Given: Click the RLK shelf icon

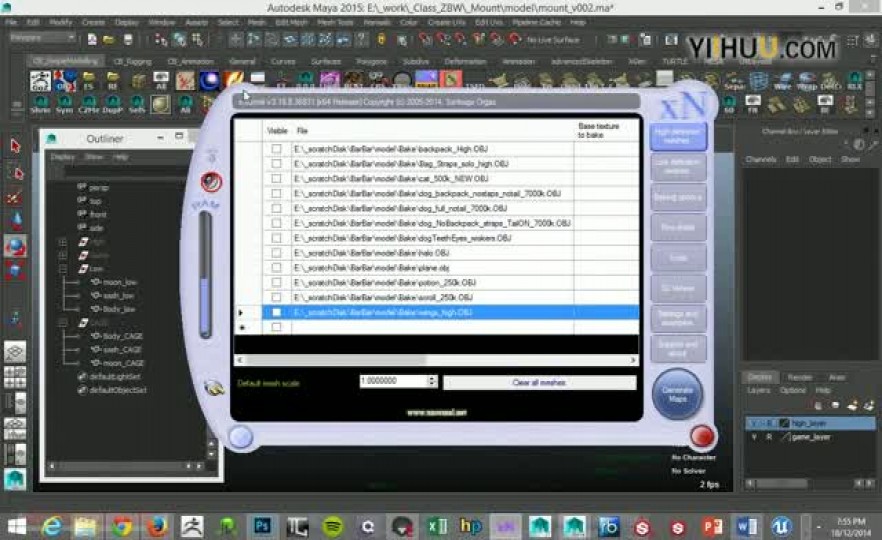Looking at the screenshot, I should [855, 81].
